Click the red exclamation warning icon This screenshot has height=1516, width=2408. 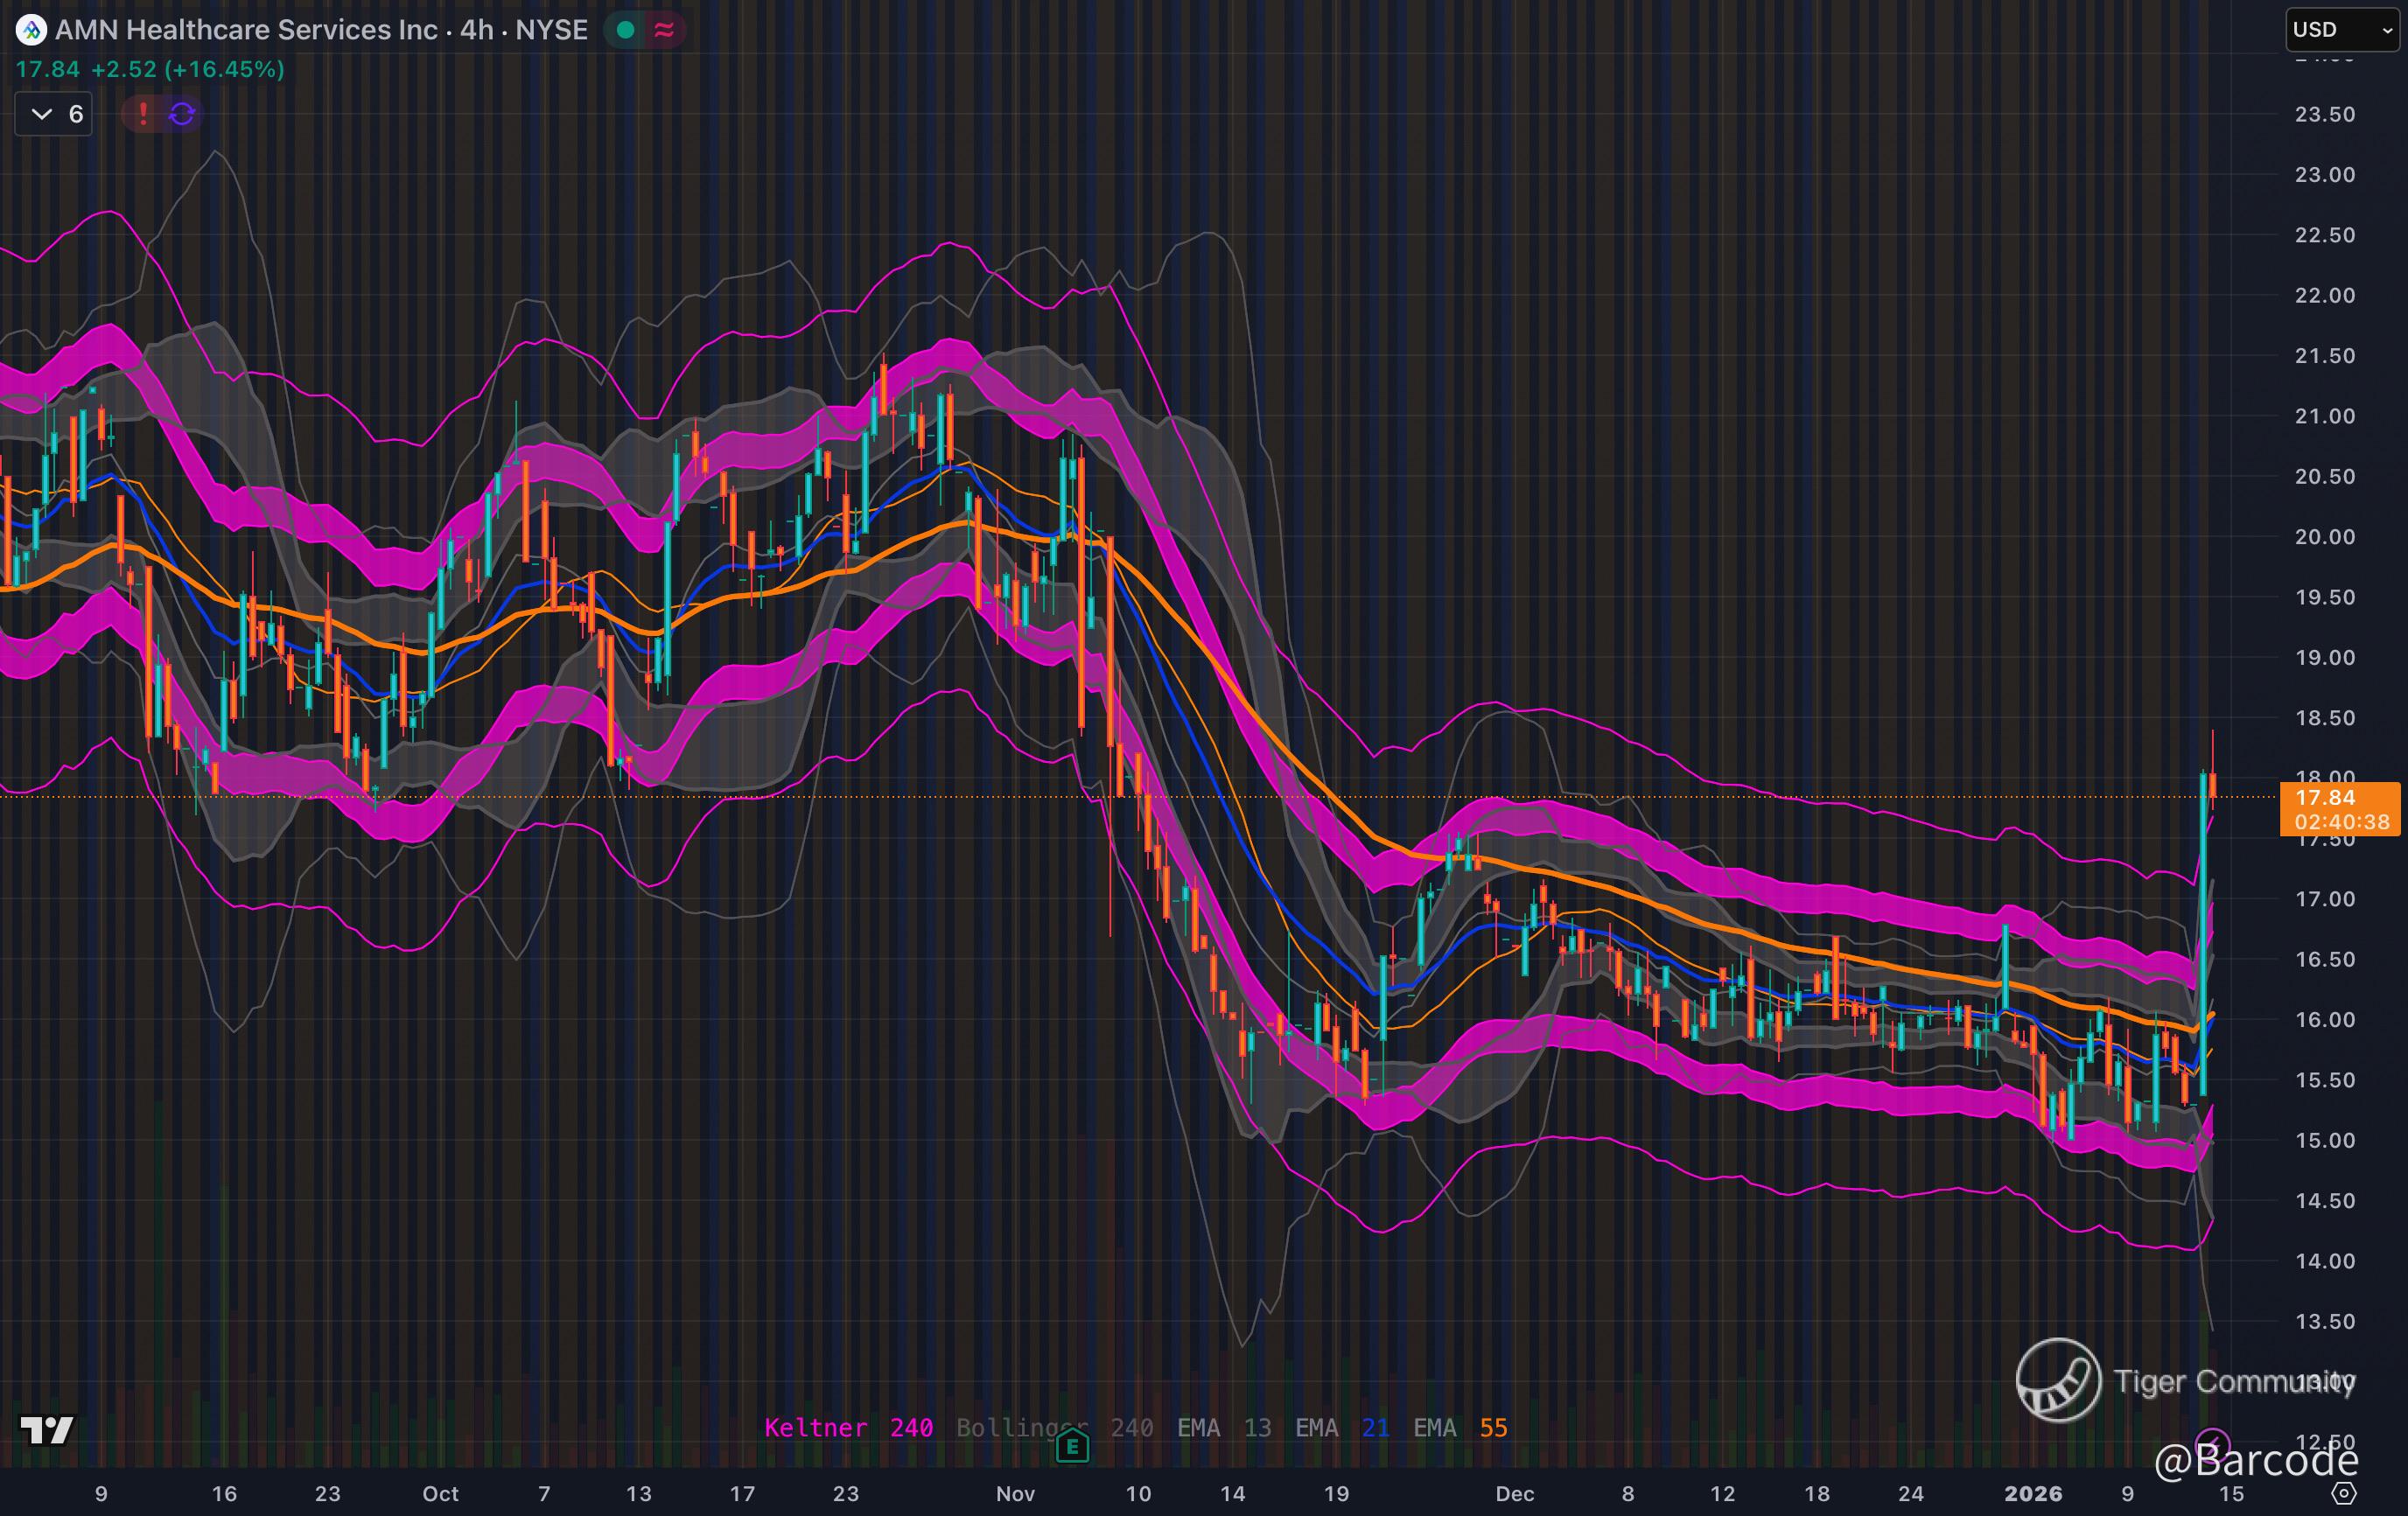point(143,114)
